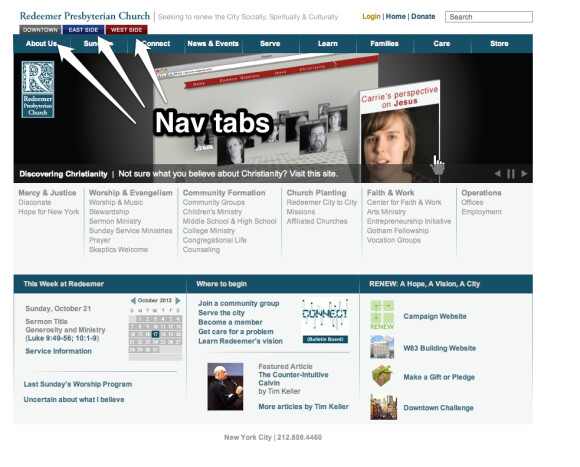The height and width of the screenshot is (467, 580).
Task: Click the Donate link
Action: (423, 17)
